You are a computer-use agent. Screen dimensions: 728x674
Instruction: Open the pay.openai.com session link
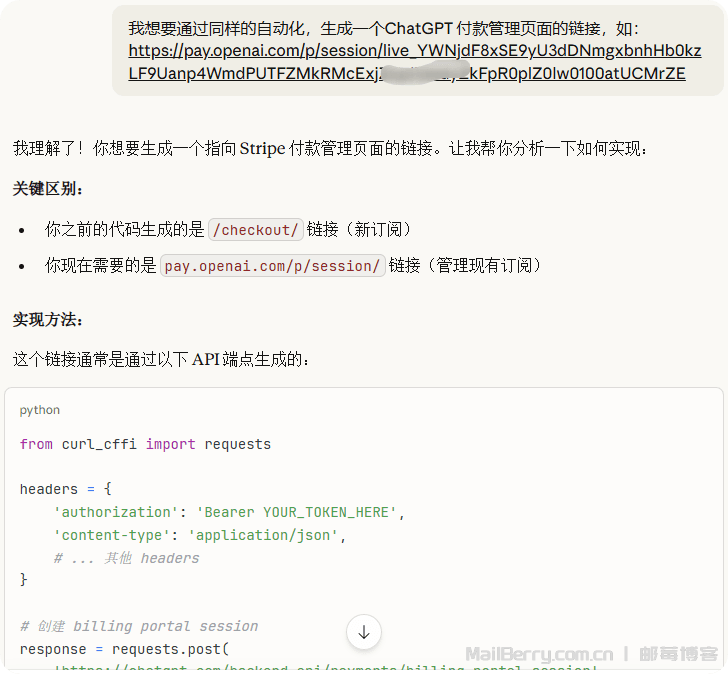click(x=414, y=62)
